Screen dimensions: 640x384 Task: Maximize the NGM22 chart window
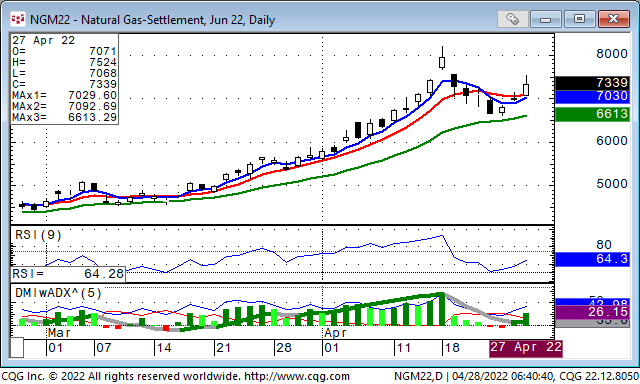coord(579,19)
